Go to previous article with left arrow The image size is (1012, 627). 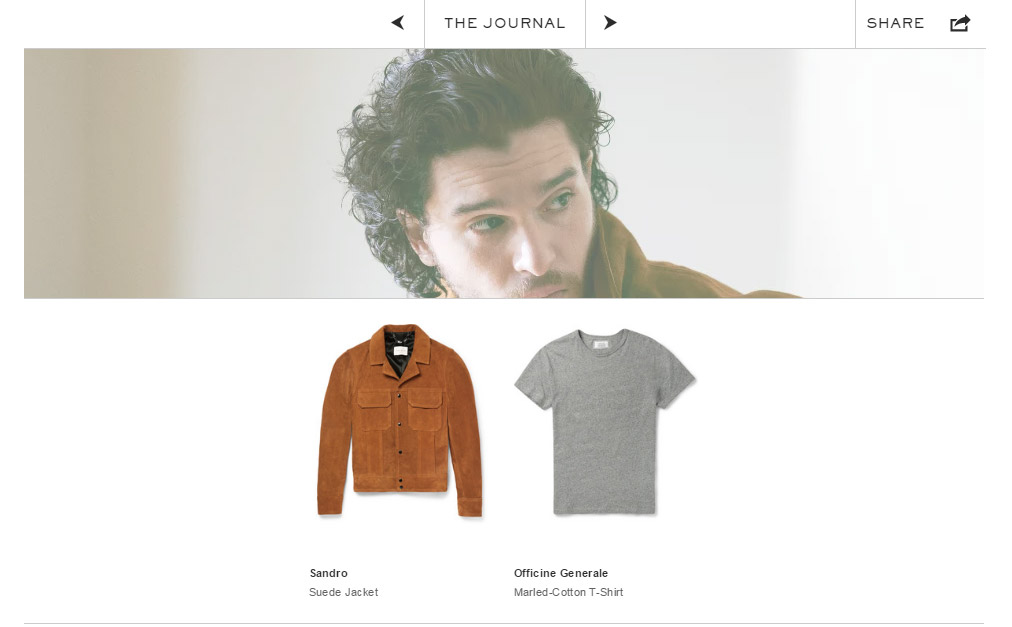click(x=398, y=23)
